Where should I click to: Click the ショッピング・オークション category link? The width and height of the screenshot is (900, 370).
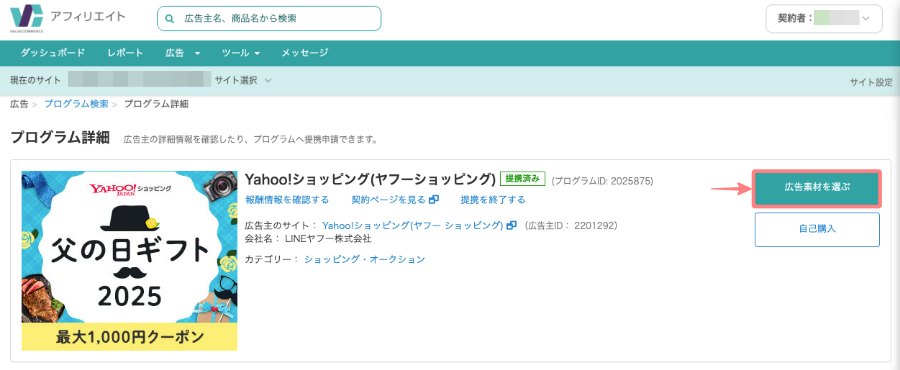(x=364, y=259)
